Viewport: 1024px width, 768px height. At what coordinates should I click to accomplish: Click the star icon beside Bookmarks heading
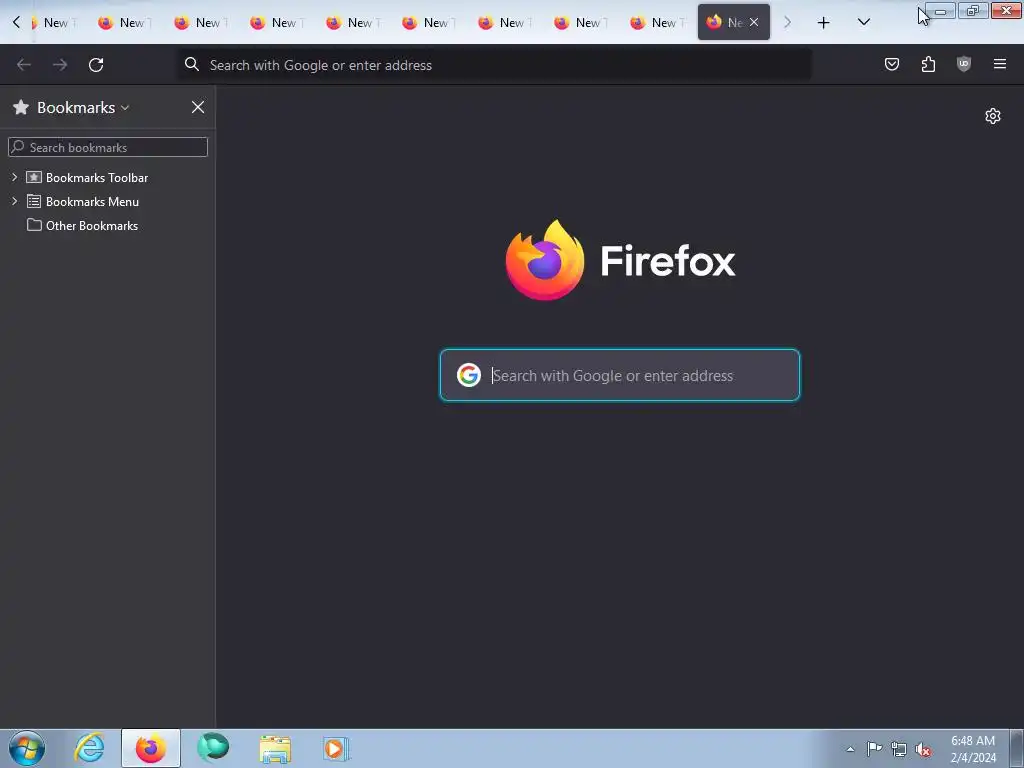click(21, 108)
